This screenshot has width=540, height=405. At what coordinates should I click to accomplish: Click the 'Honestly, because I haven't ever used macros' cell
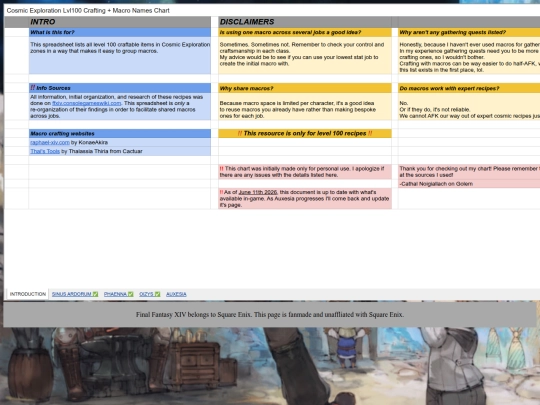click(x=469, y=55)
